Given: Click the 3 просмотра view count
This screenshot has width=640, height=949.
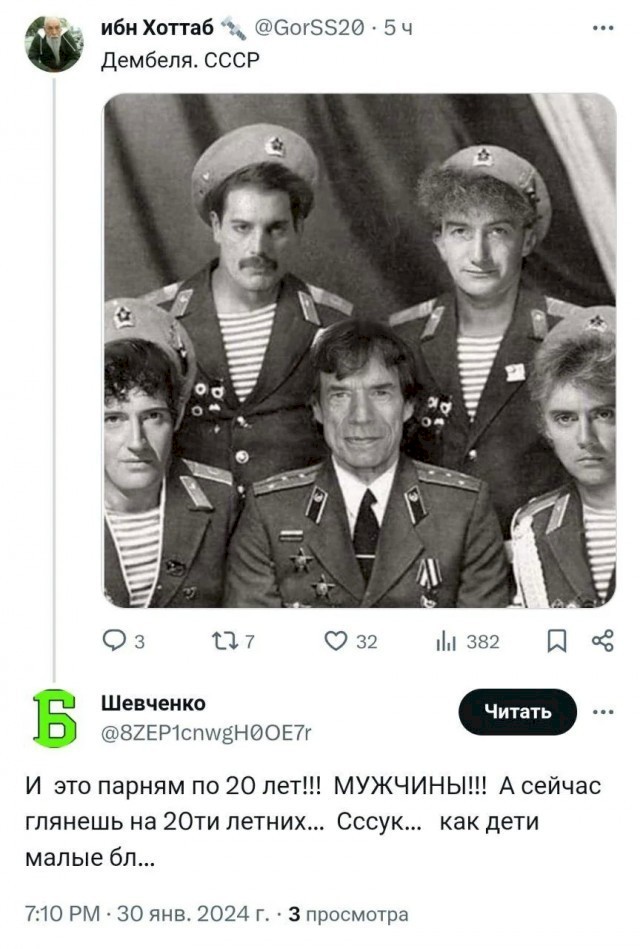Looking at the screenshot, I should click(348, 914).
